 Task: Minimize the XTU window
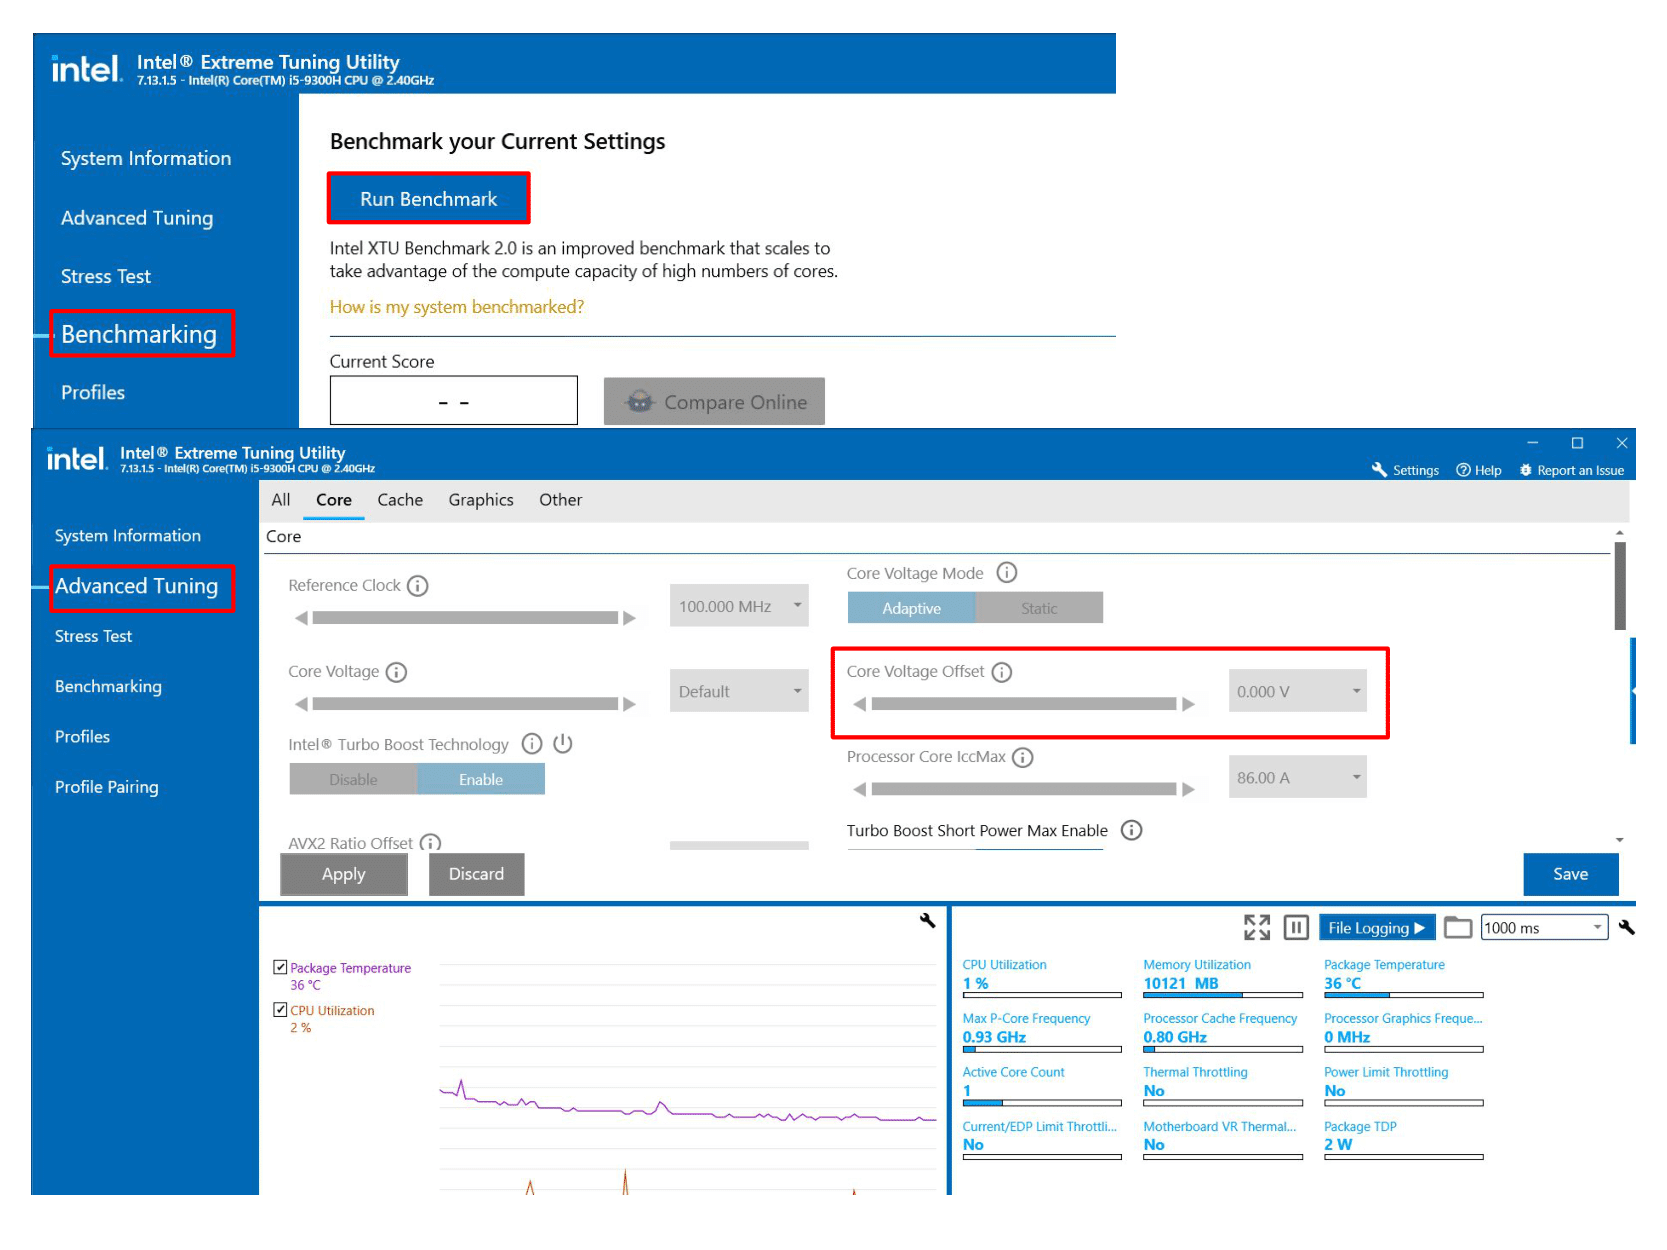tap(1532, 442)
